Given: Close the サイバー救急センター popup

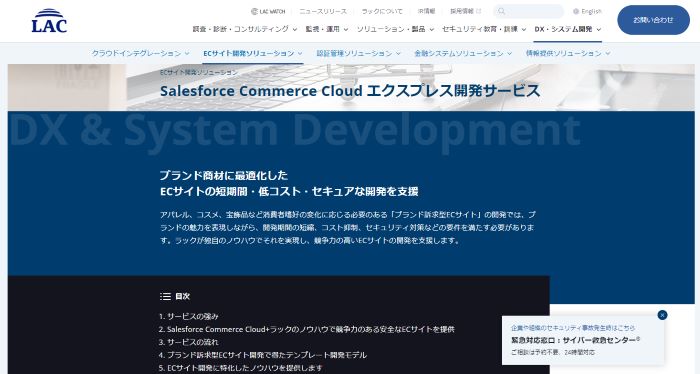Looking at the screenshot, I should (662, 315).
